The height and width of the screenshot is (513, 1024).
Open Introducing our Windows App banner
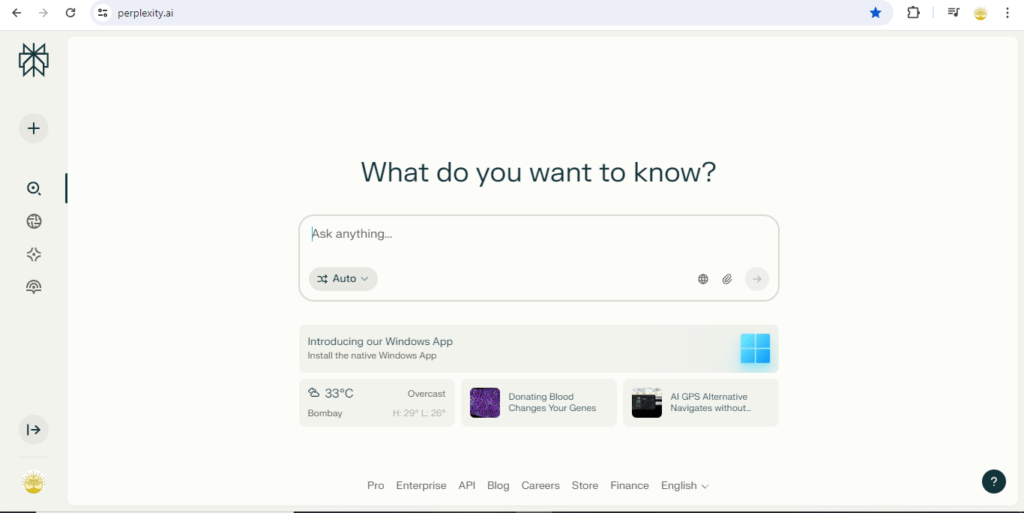point(538,349)
